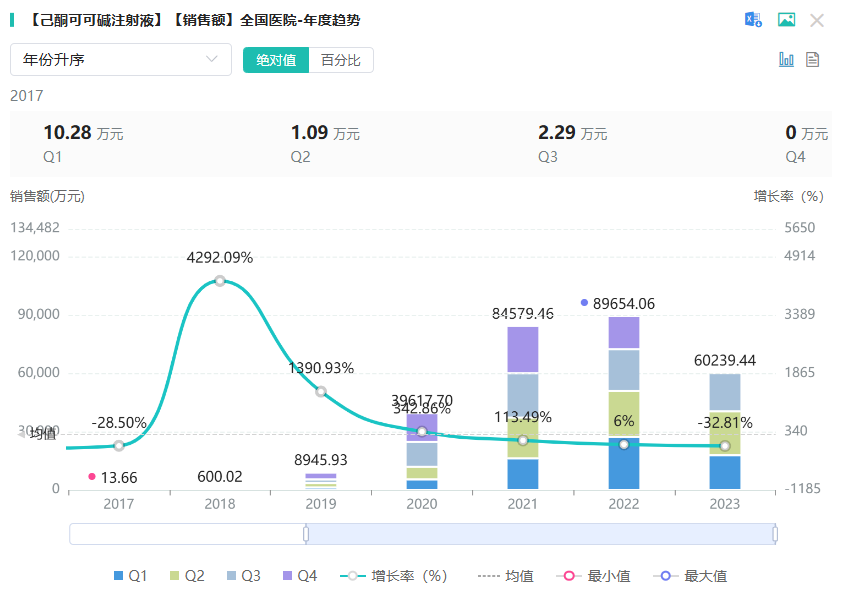Screen dimensions: 849x601
Task: Toggle Q1 series in the legend
Action: click(x=130, y=576)
